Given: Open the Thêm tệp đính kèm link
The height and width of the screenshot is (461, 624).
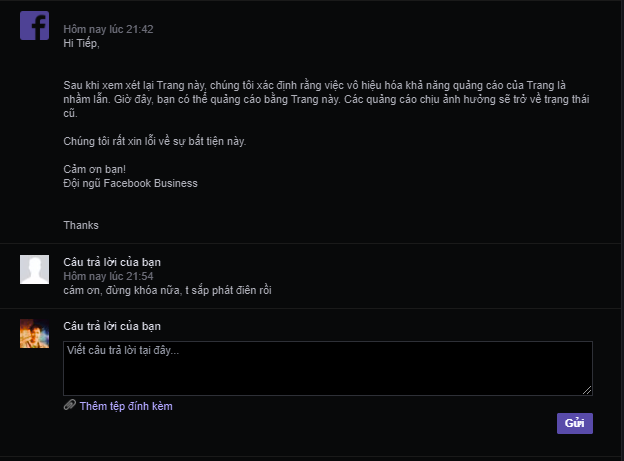Looking at the screenshot, I should 126,406.
